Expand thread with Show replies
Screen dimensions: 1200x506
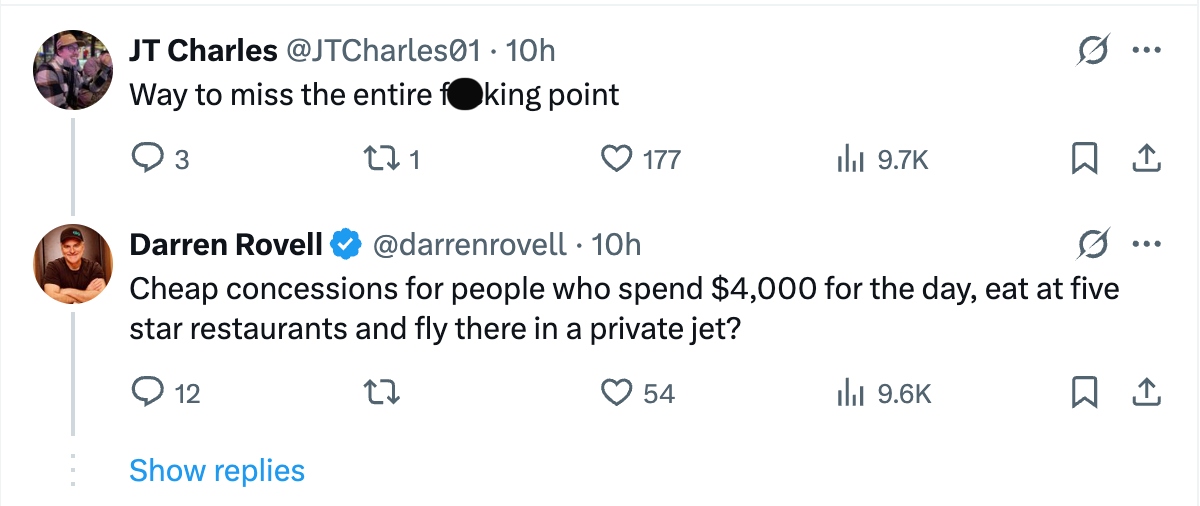[217, 470]
